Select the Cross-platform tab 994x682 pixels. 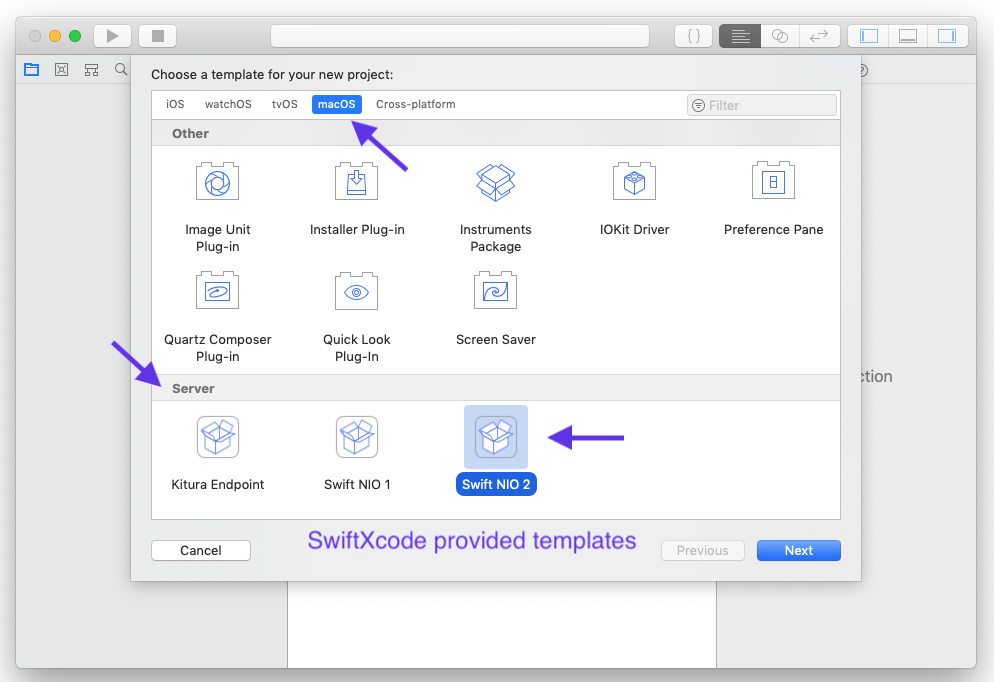[x=415, y=104]
